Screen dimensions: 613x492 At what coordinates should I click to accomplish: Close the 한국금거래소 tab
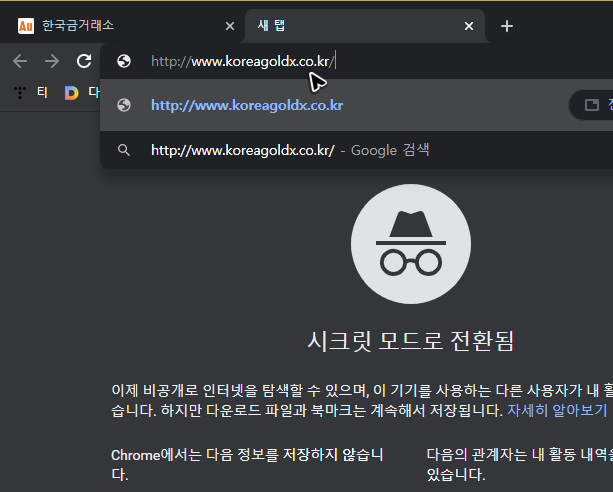[x=230, y=26]
